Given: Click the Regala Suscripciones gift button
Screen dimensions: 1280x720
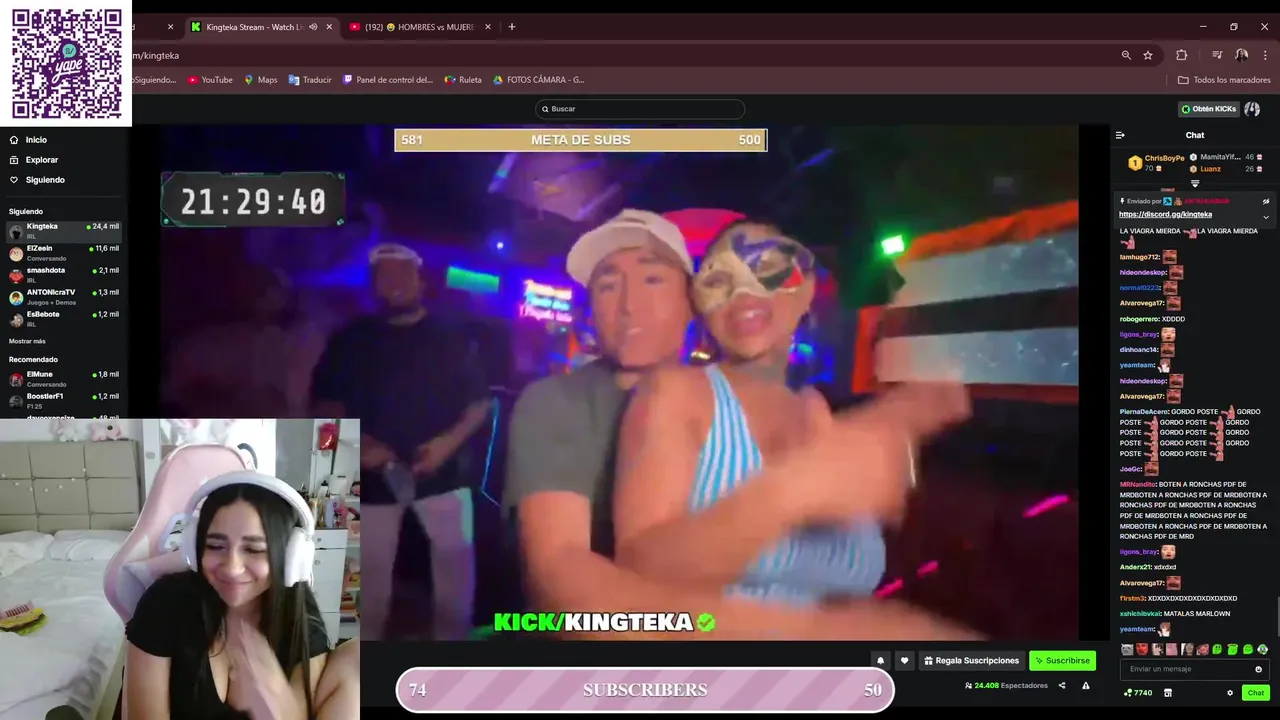Looking at the screenshot, I should pyautogui.click(x=972, y=661).
